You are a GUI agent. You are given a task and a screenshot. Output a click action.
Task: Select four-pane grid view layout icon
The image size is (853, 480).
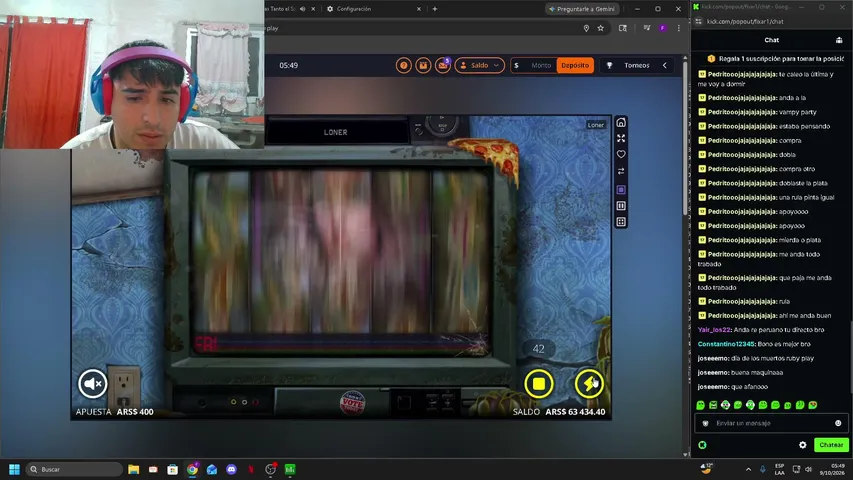(x=621, y=222)
